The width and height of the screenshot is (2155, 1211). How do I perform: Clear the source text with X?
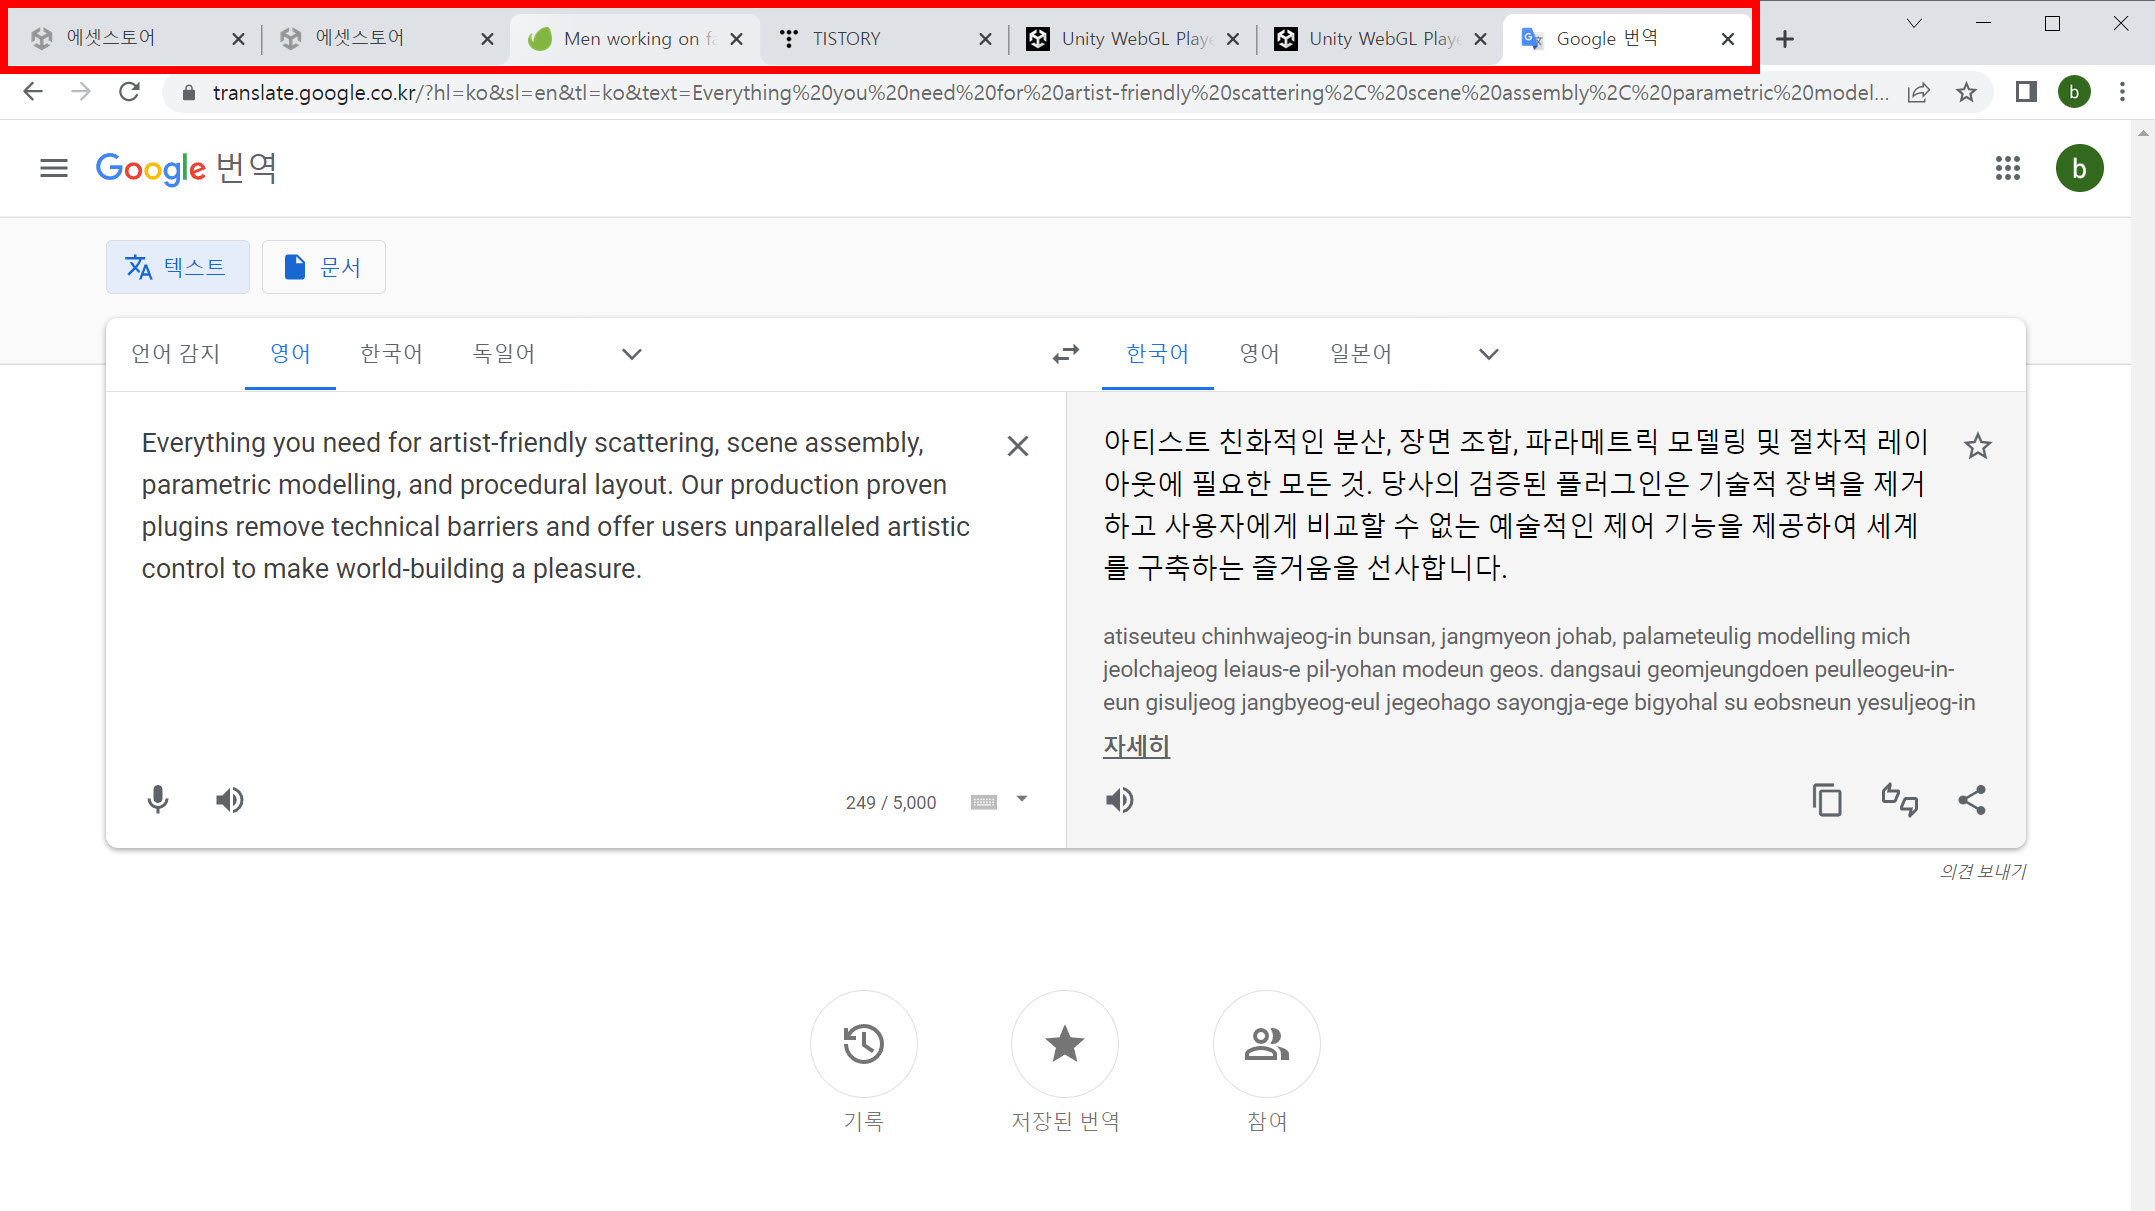[1018, 446]
